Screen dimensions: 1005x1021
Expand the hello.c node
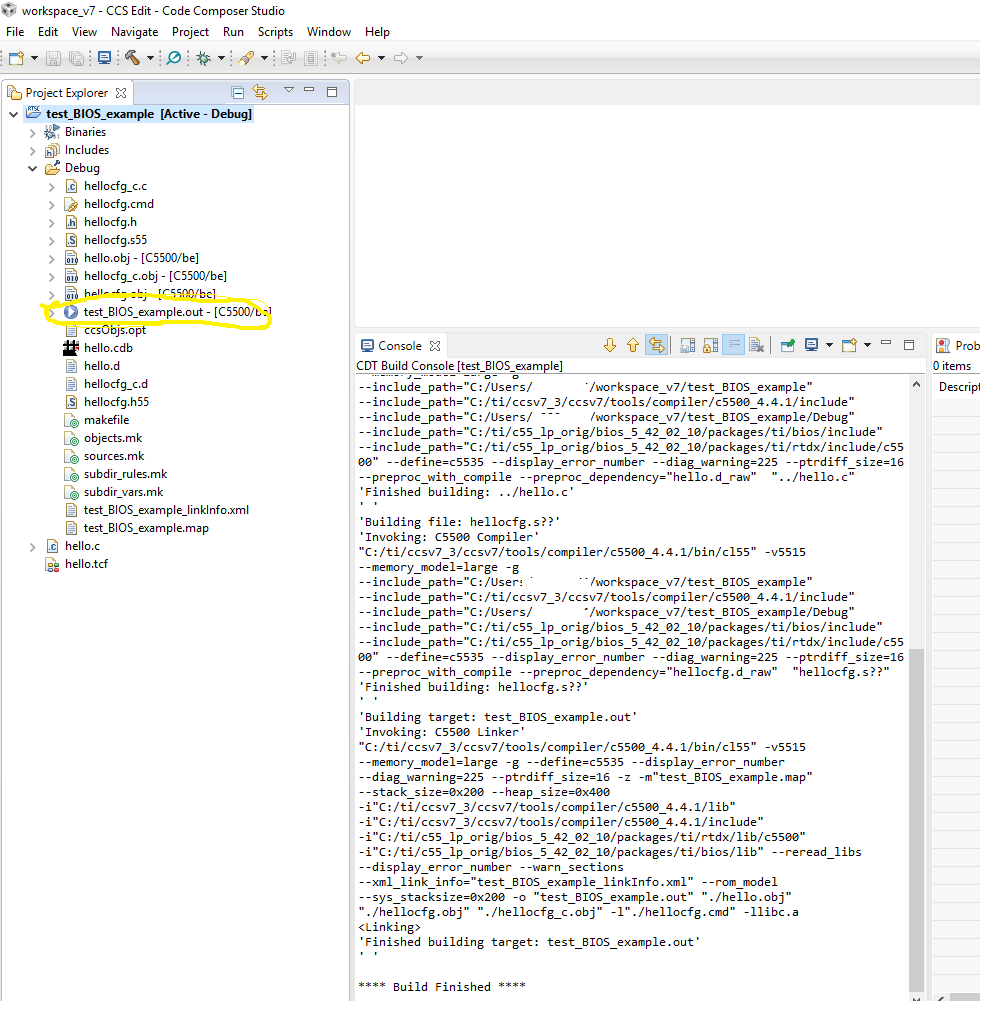[x=33, y=547]
